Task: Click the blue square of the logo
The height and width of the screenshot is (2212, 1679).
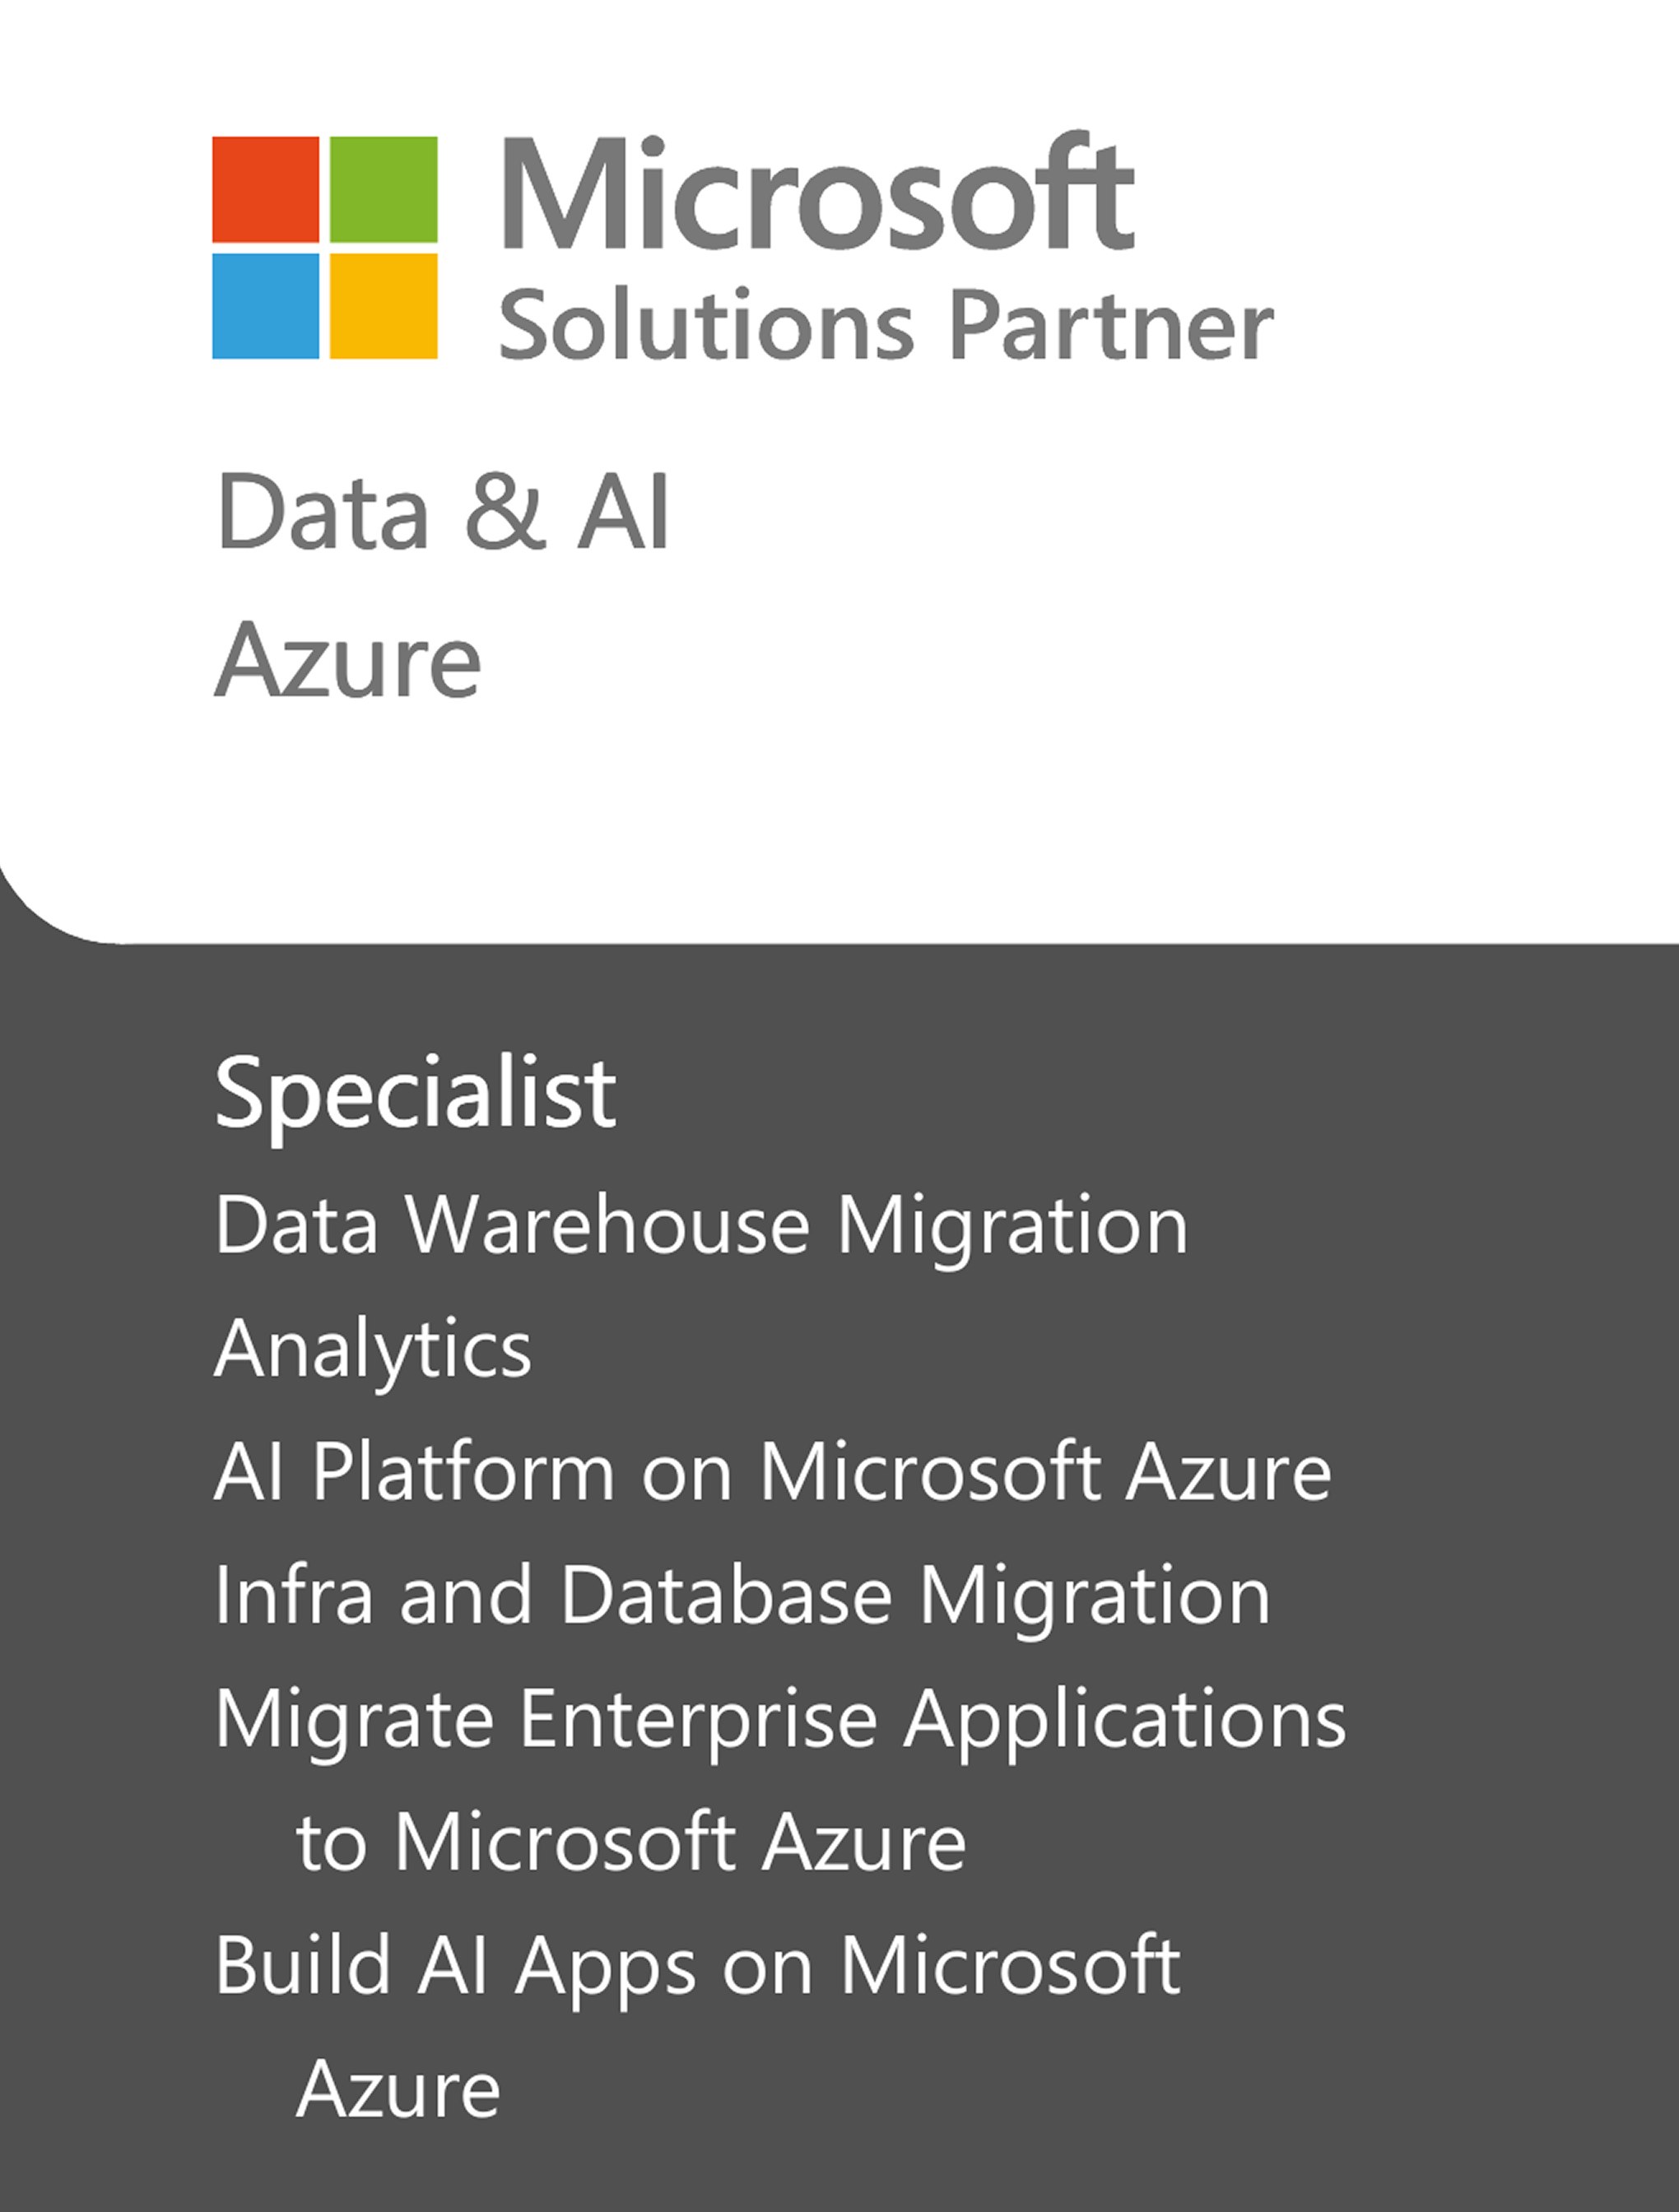Action: [266, 306]
